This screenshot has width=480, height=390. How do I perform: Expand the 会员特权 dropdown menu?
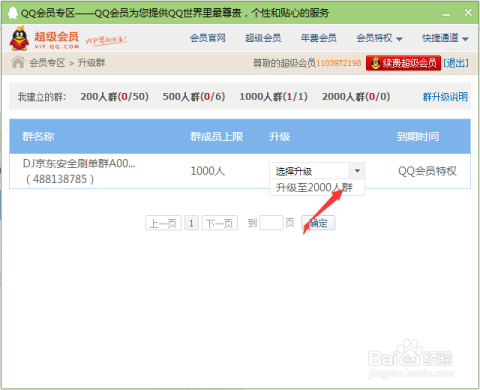[379, 38]
